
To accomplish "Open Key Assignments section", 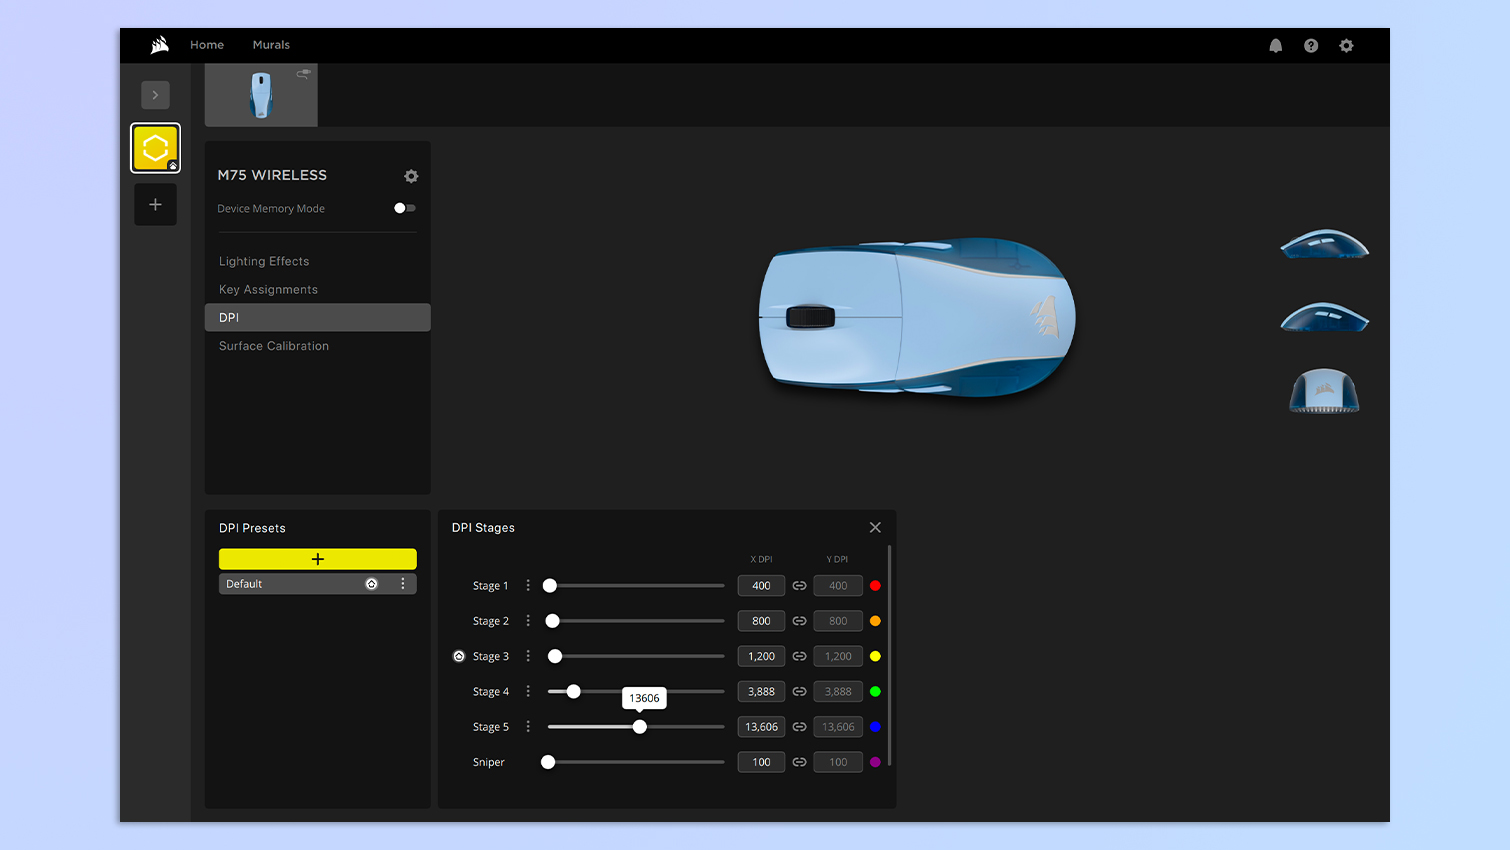I will pyautogui.click(x=268, y=290).
